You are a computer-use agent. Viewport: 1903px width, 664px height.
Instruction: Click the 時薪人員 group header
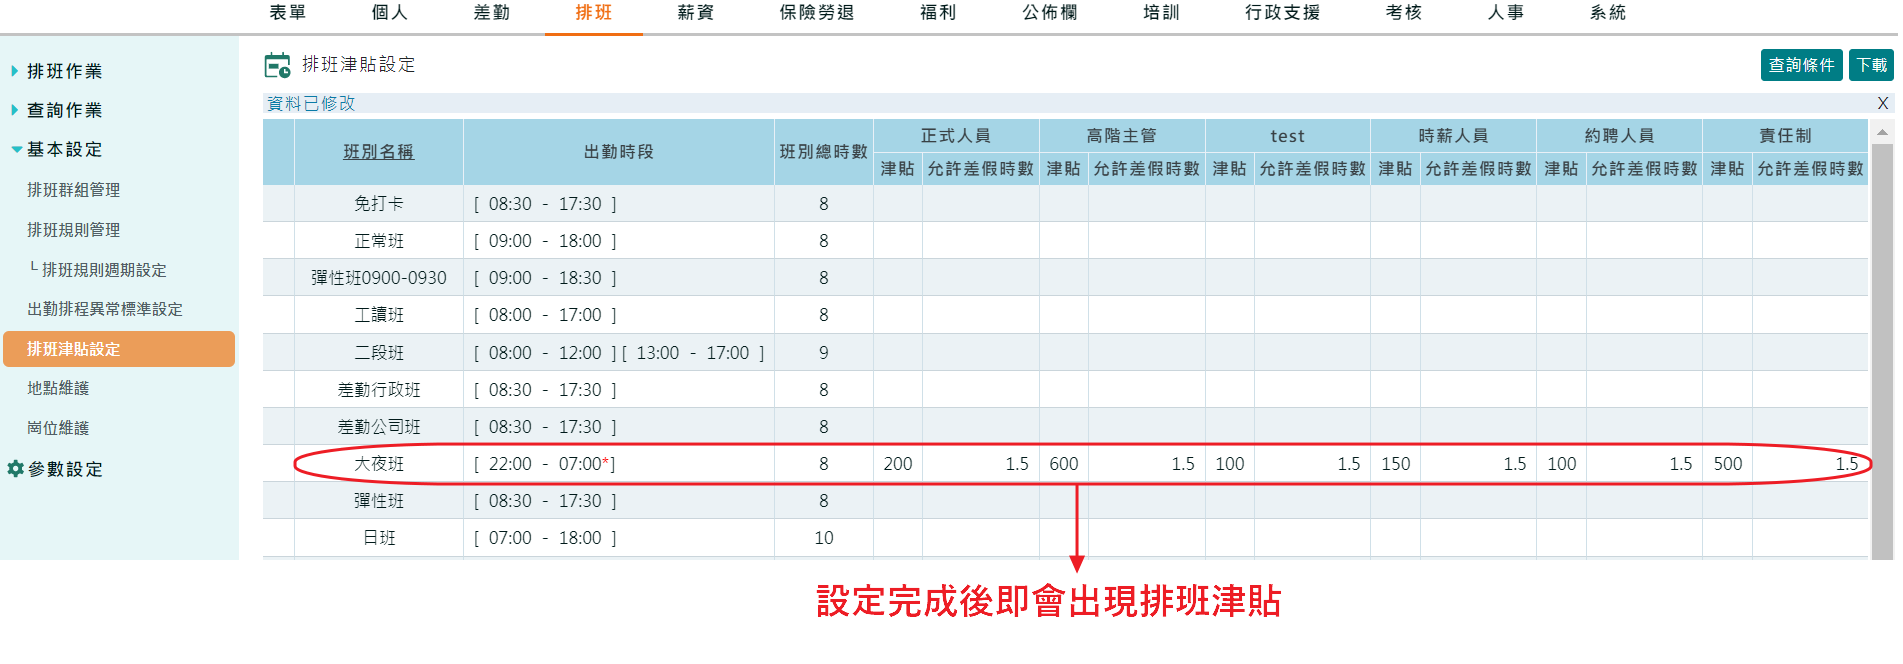click(x=1454, y=136)
